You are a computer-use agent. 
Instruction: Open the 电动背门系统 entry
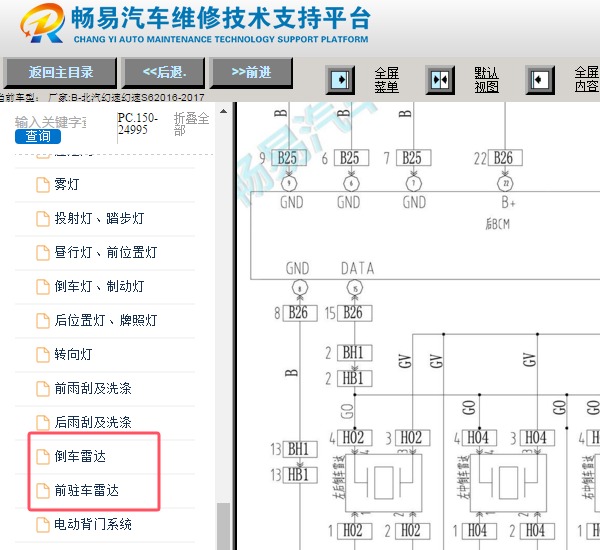pos(93,524)
